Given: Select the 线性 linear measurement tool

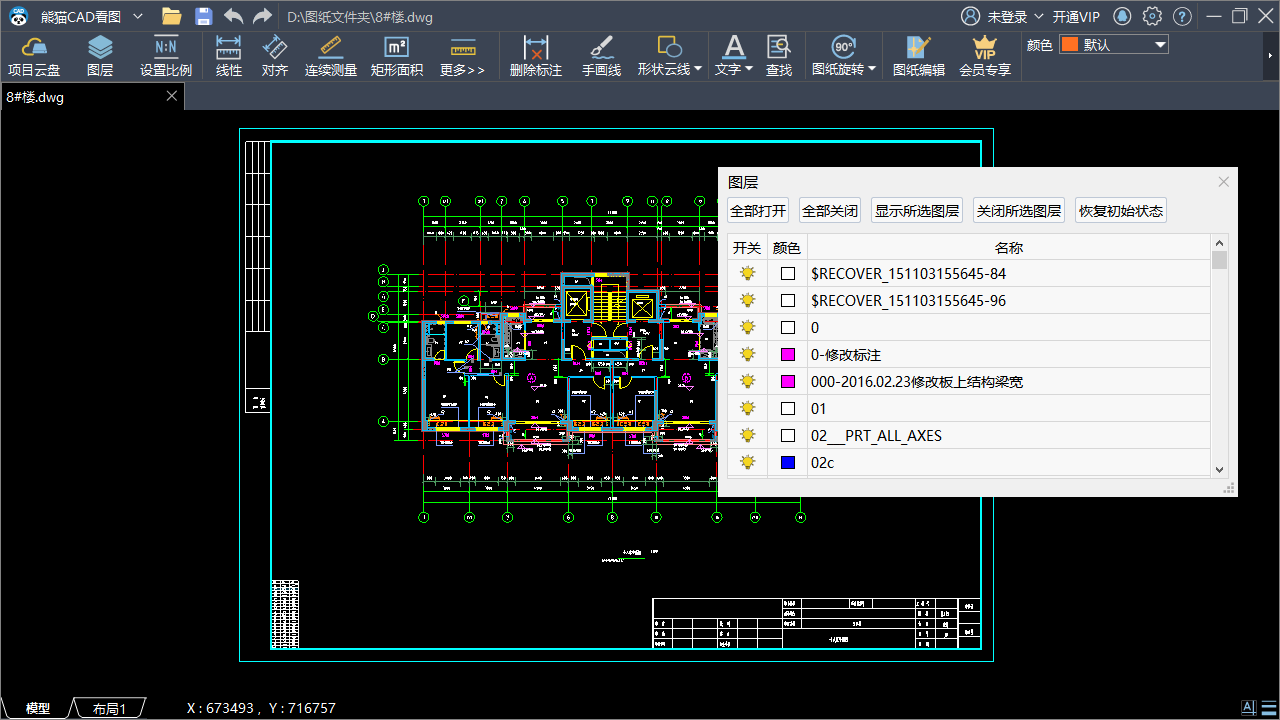Looking at the screenshot, I should (x=229, y=56).
